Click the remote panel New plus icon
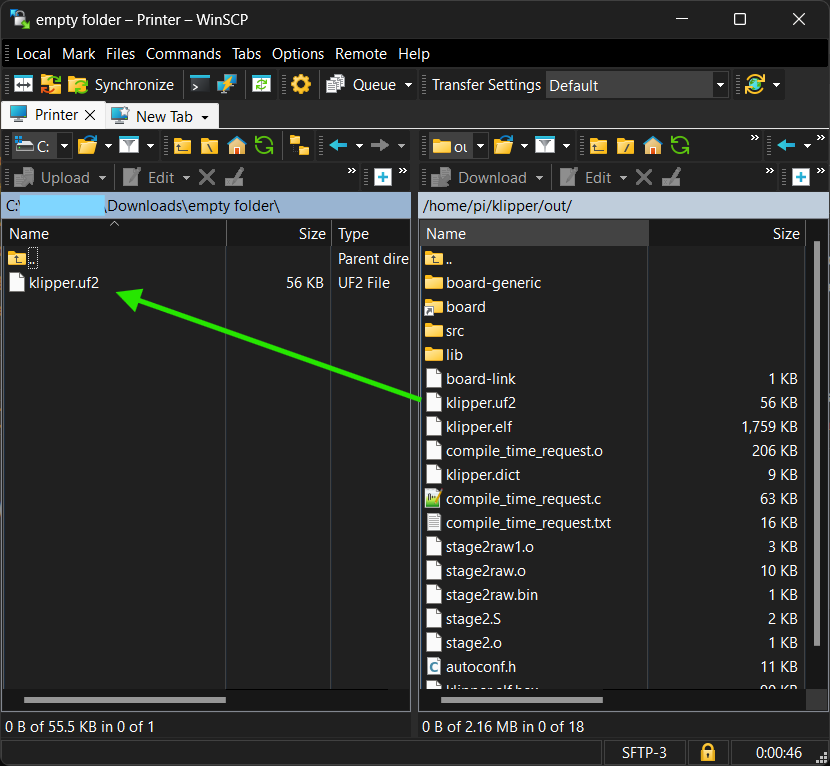Screen dimensions: 830x766 pyautogui.click(x=801, y=177)
